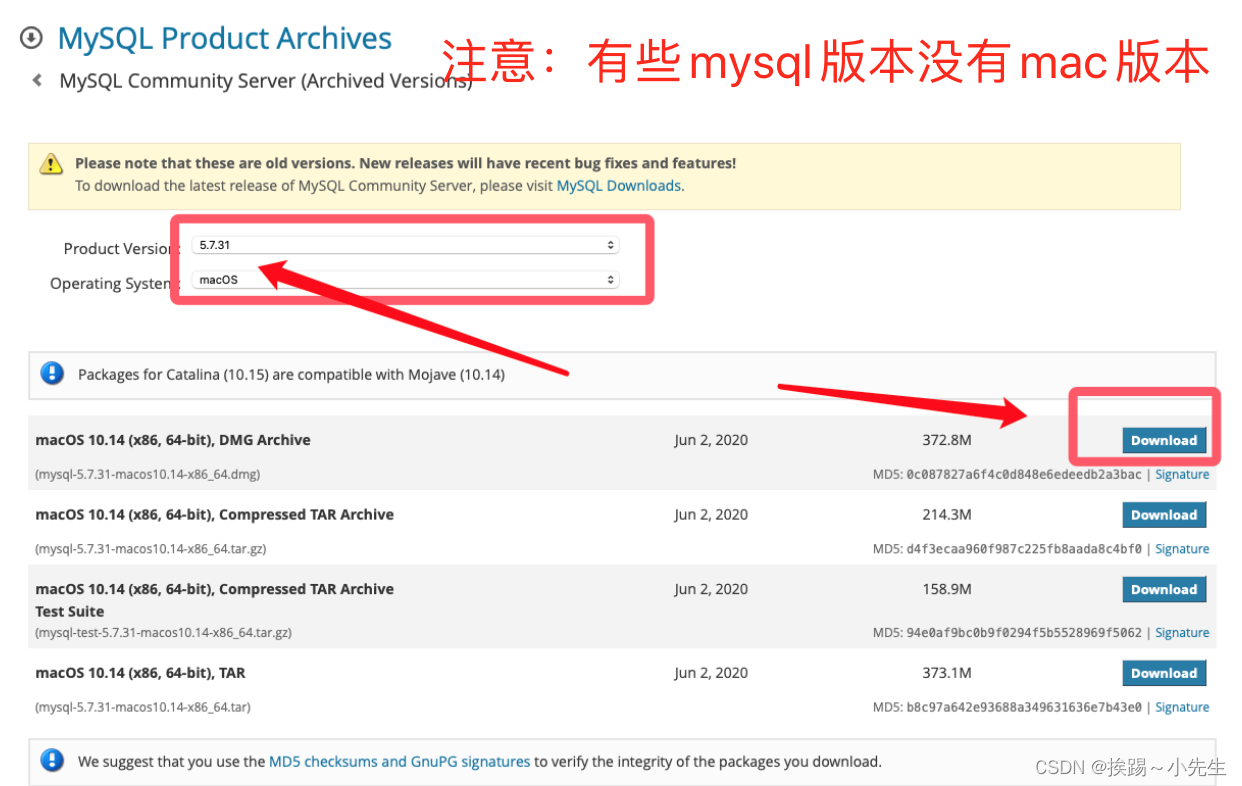Download the 214.3M Compressed TAR Archive
The height and width of the screenshot is (786, 1242).
point(1164,515)
